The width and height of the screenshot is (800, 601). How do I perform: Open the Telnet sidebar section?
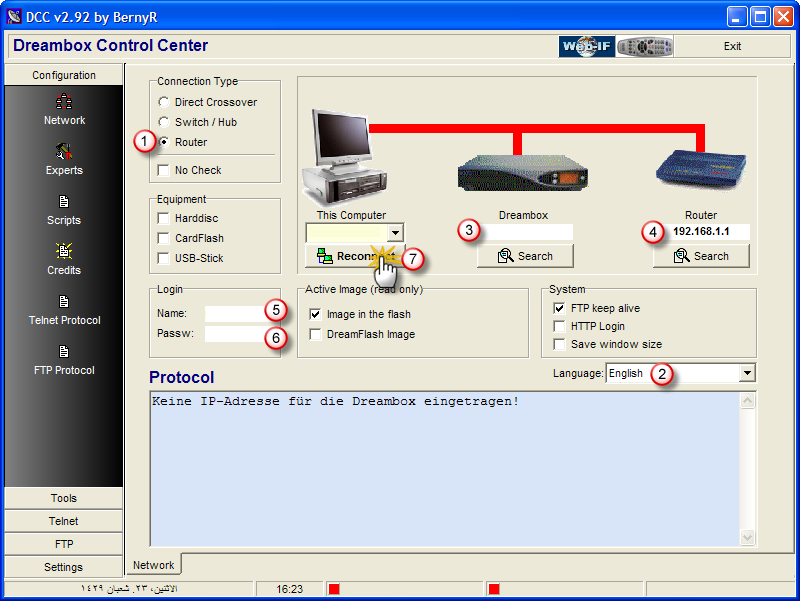(x=64, y=521)
